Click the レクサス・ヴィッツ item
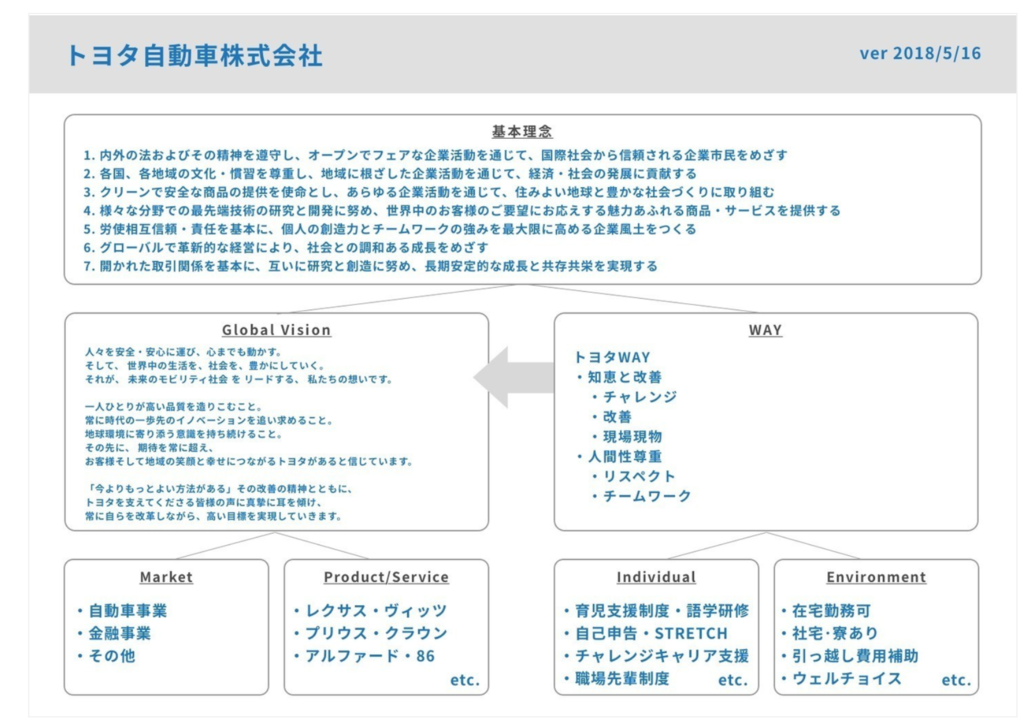 370,611
